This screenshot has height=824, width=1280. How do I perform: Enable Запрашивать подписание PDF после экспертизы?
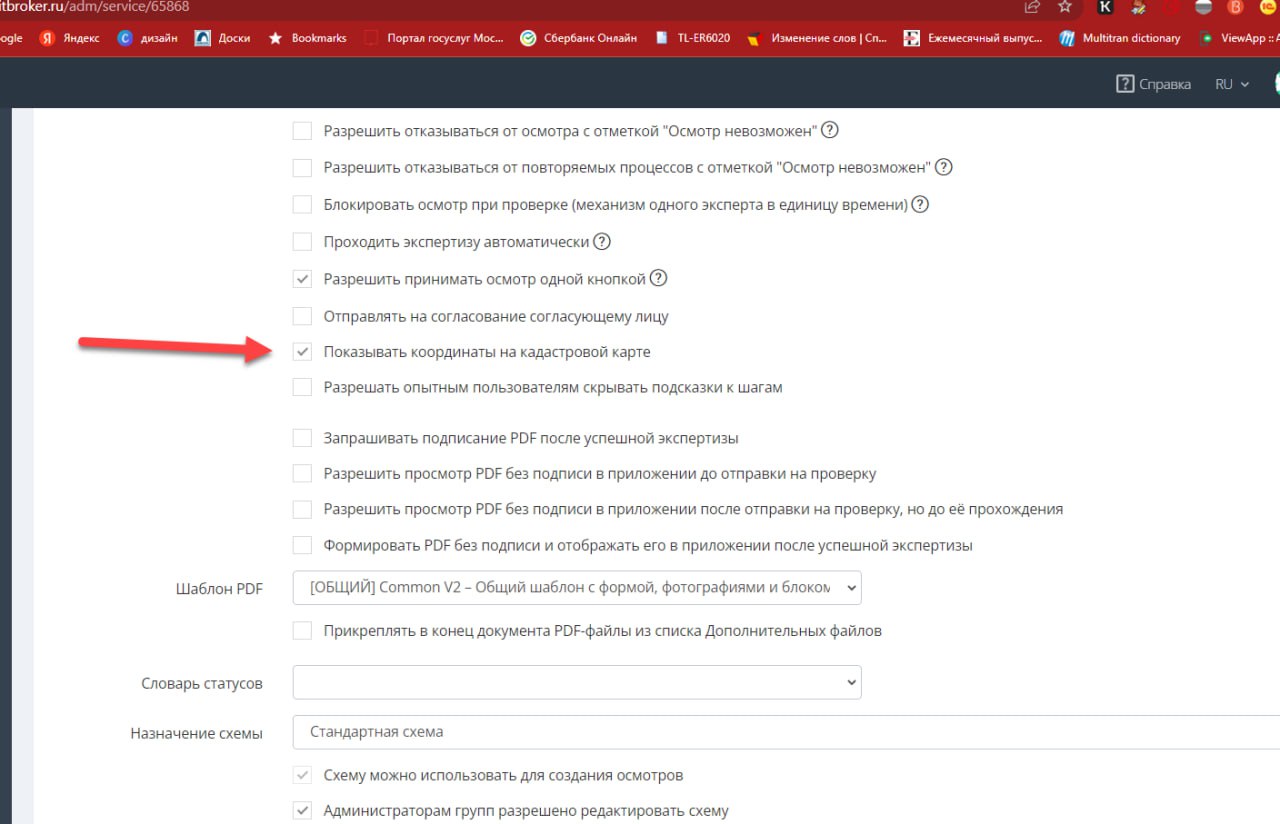click(302, 438)
